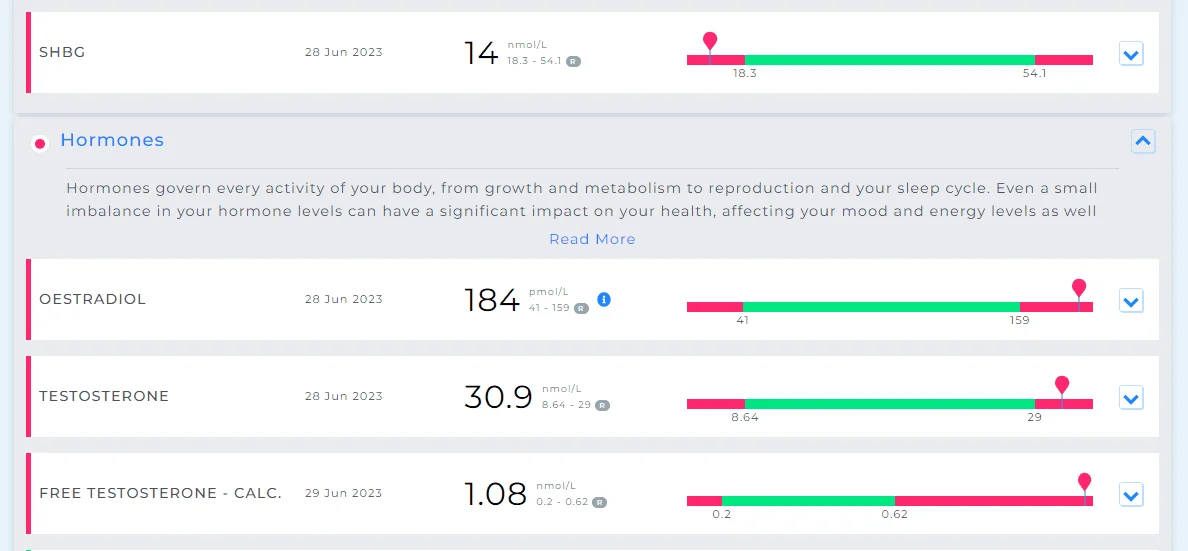Click the Hormones section heading
Viewport: 1188px width, 551px height.
(112, 140)
